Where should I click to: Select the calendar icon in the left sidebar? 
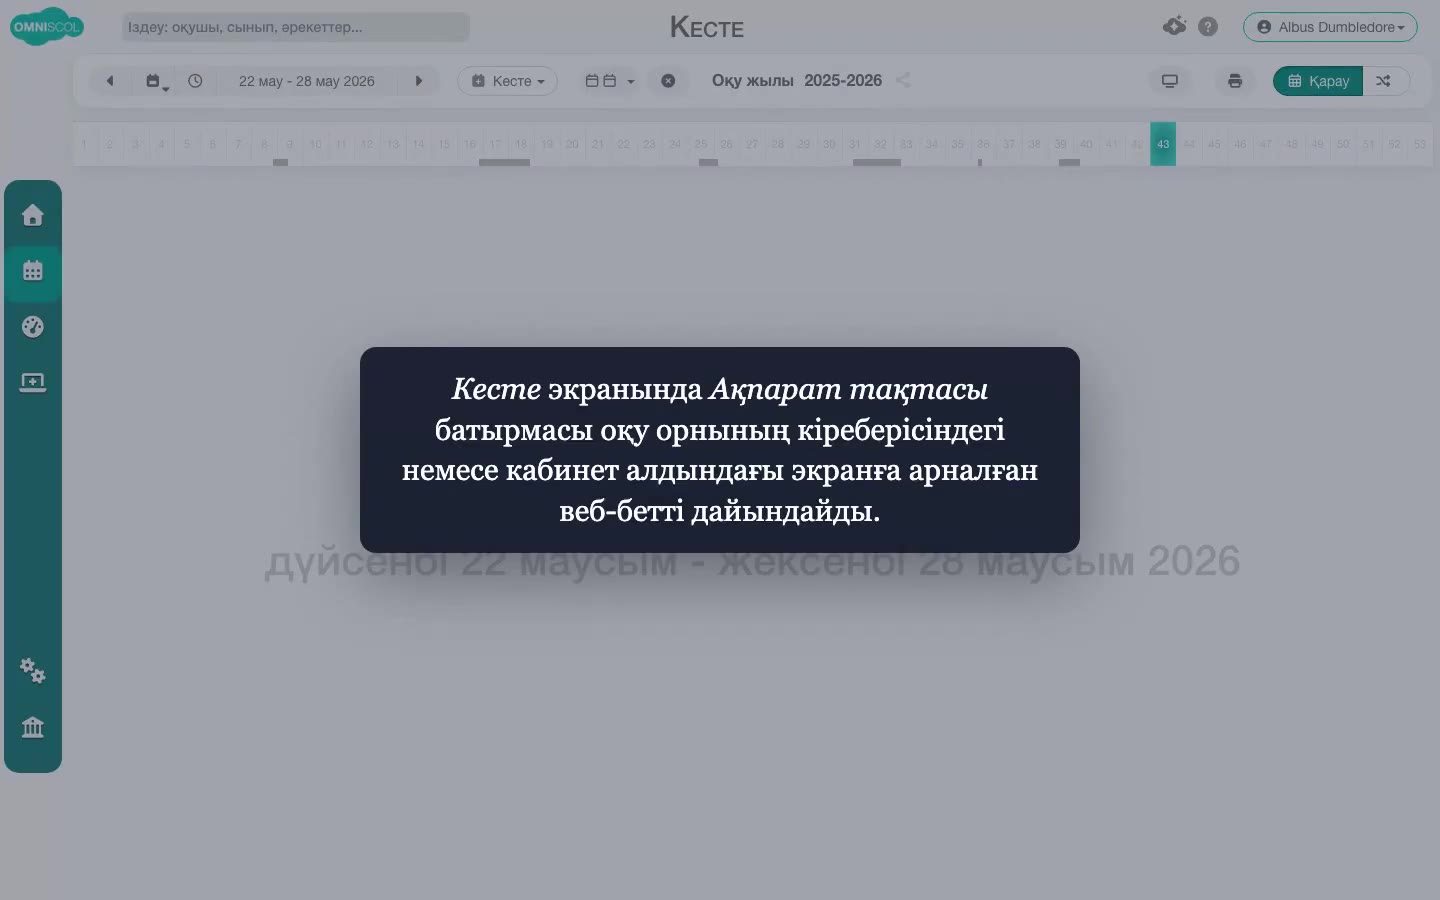[x=33, y=271]
